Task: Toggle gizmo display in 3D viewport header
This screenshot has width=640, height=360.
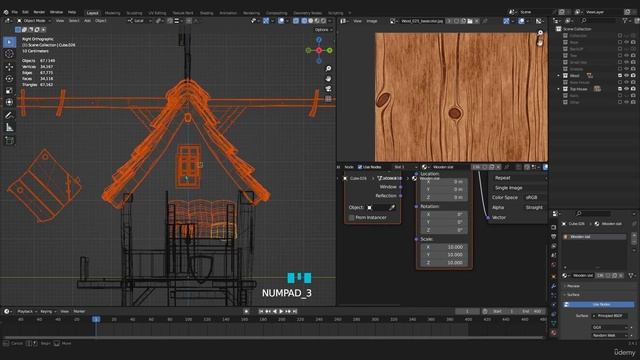Action: click(x=266, y=20)
